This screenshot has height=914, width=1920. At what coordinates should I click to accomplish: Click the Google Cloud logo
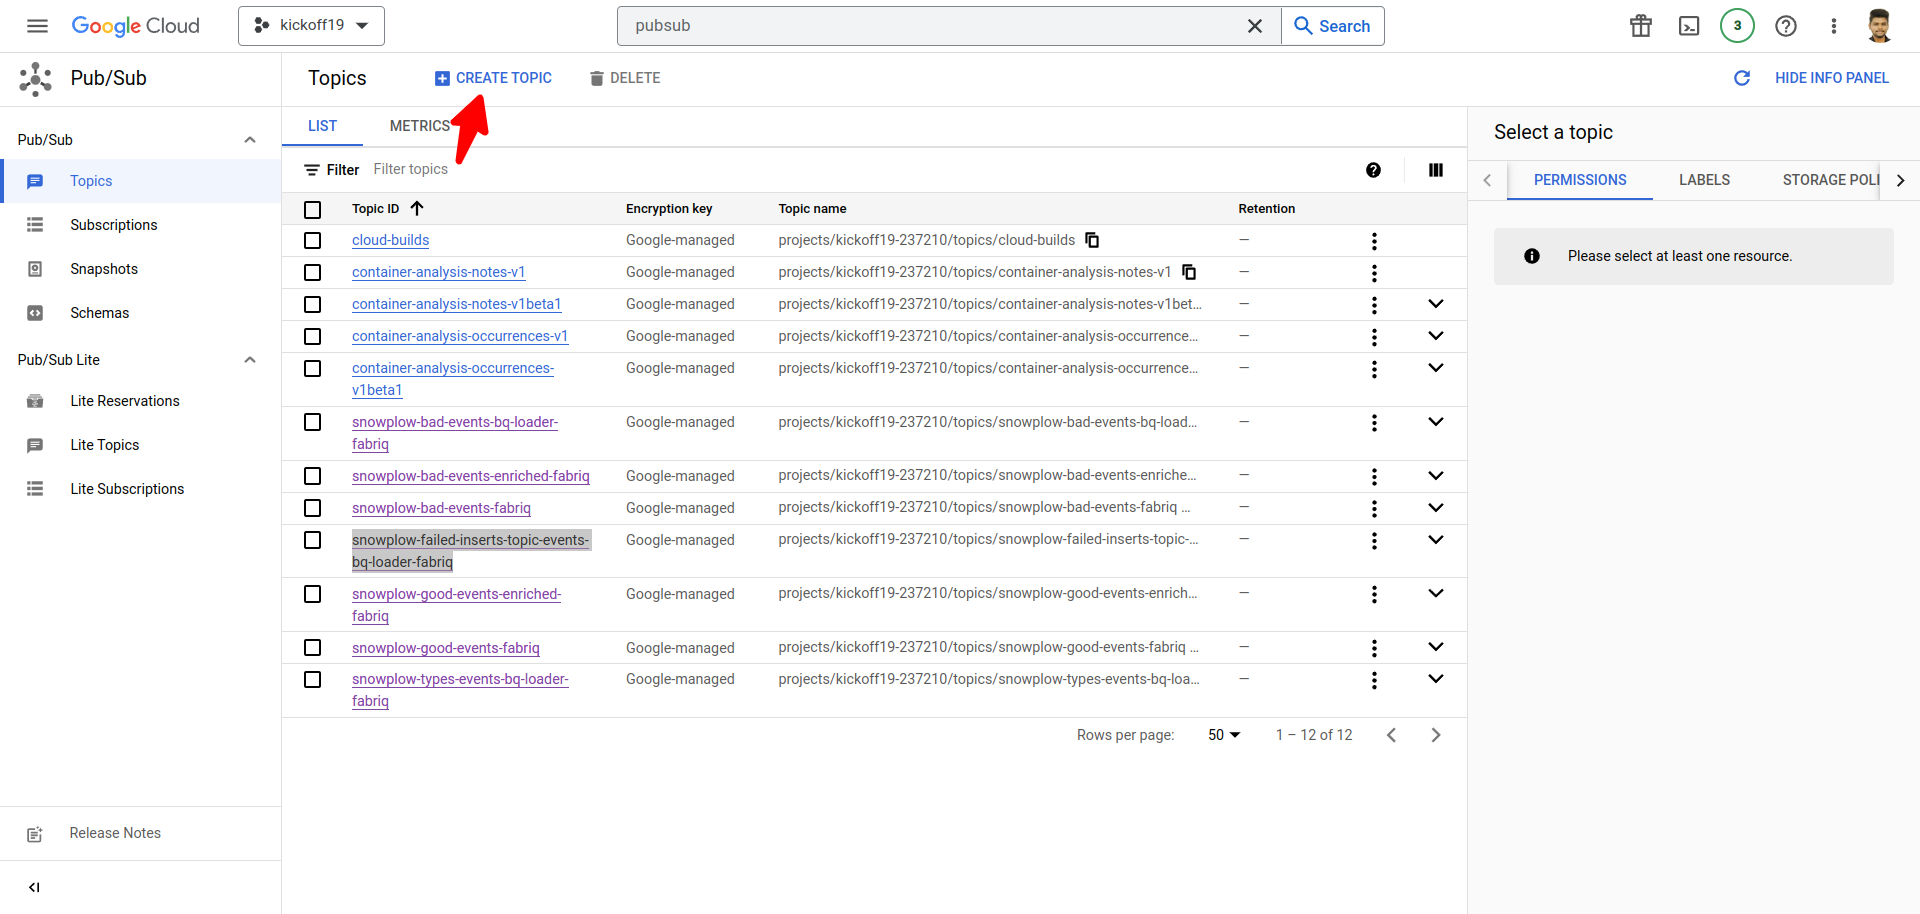pyautogui.click(x=135, y=26)
